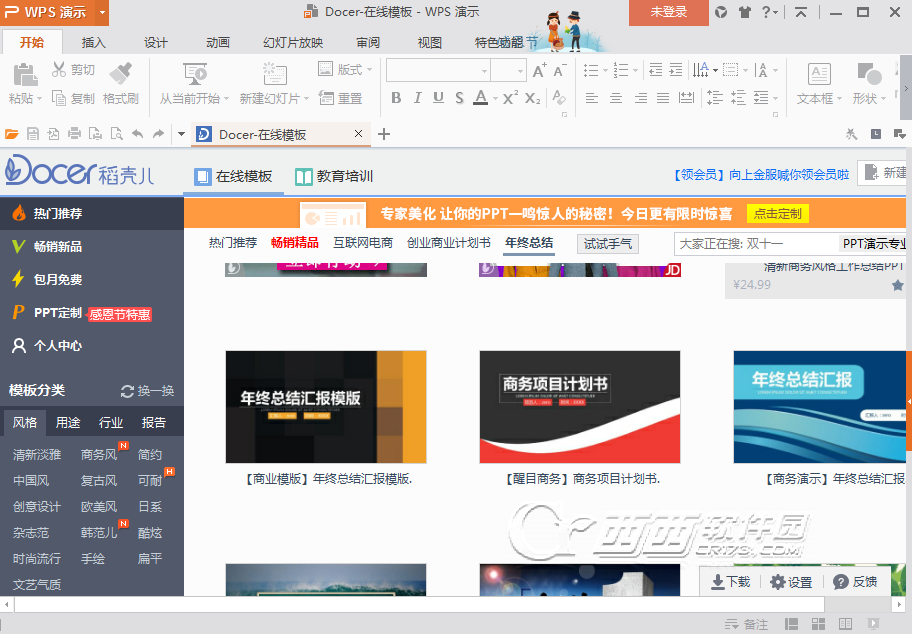Toggle slide sorter view in status bar
The width and height of the screenshot is (912, 634).
click(818, 624)
